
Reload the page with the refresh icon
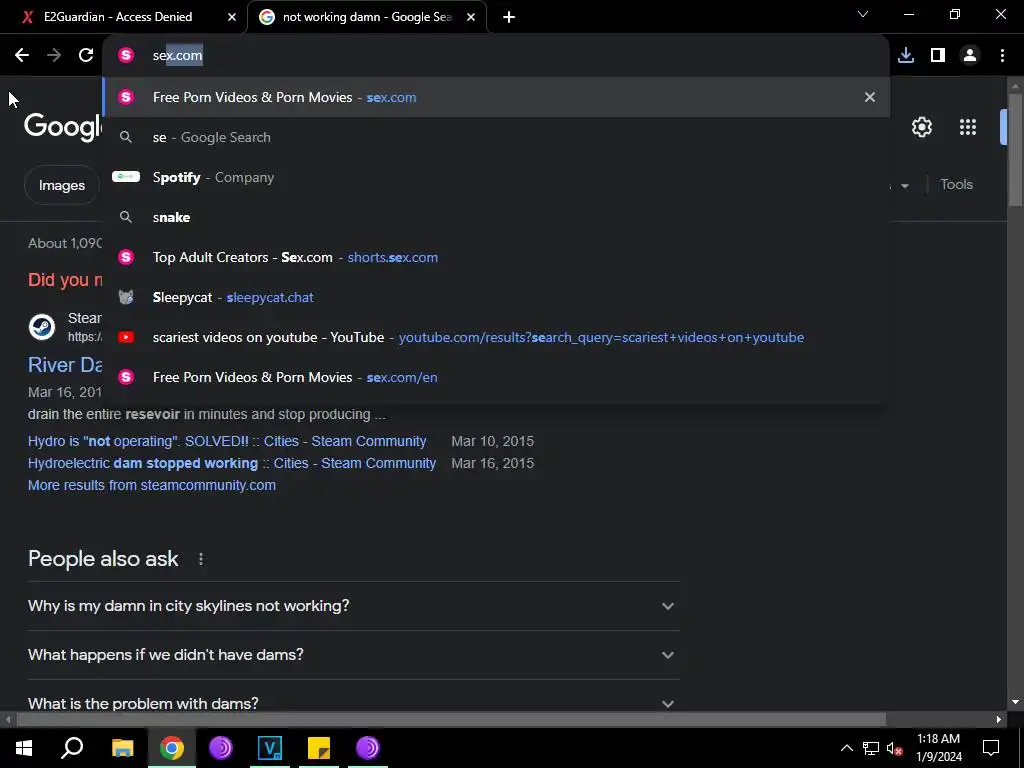click(86, 56)
